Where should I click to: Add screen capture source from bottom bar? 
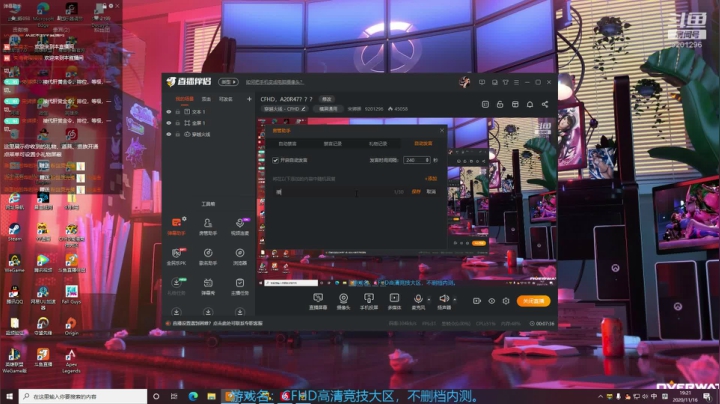click(318, 302)
